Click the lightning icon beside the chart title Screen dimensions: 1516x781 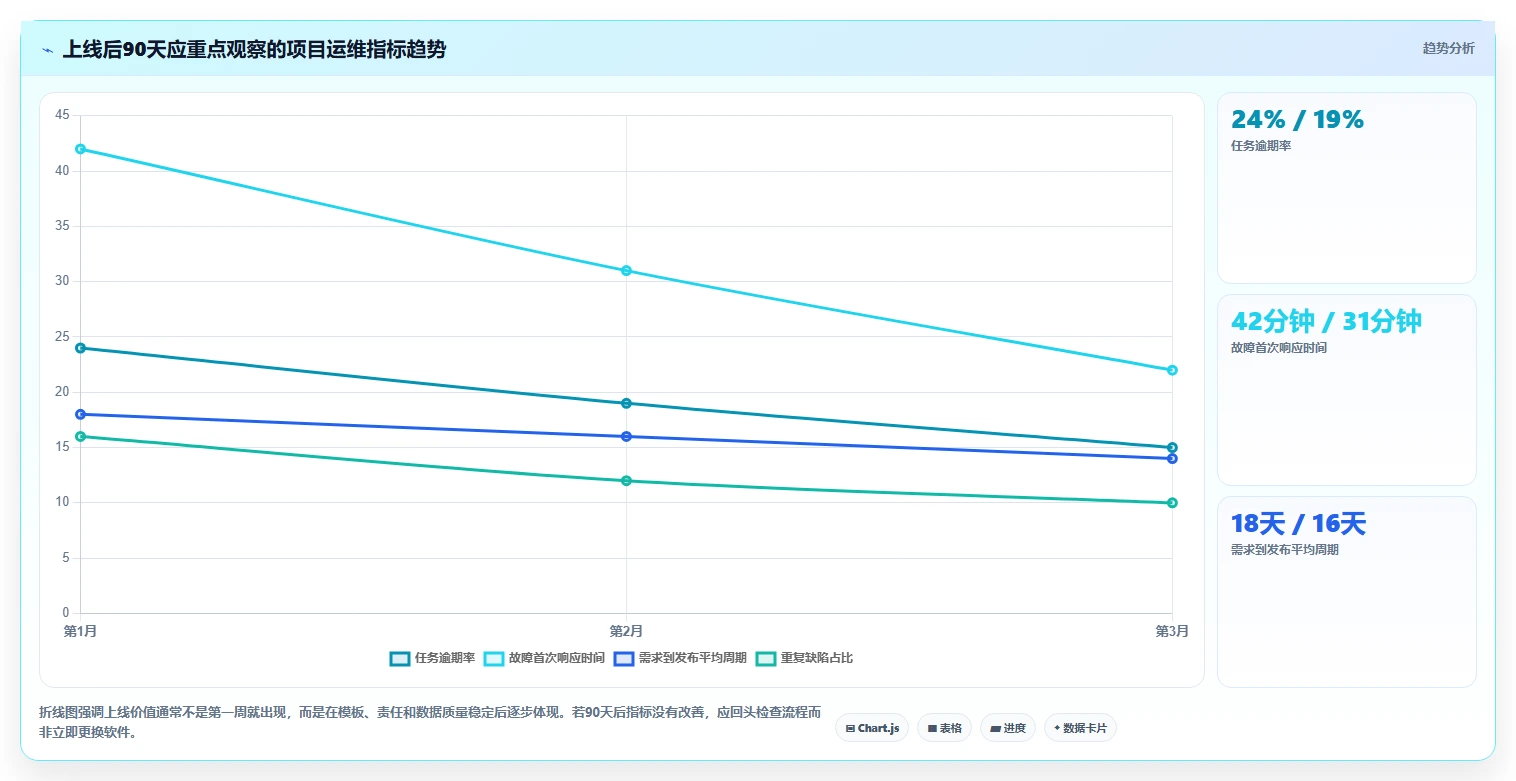coord(47,50)
